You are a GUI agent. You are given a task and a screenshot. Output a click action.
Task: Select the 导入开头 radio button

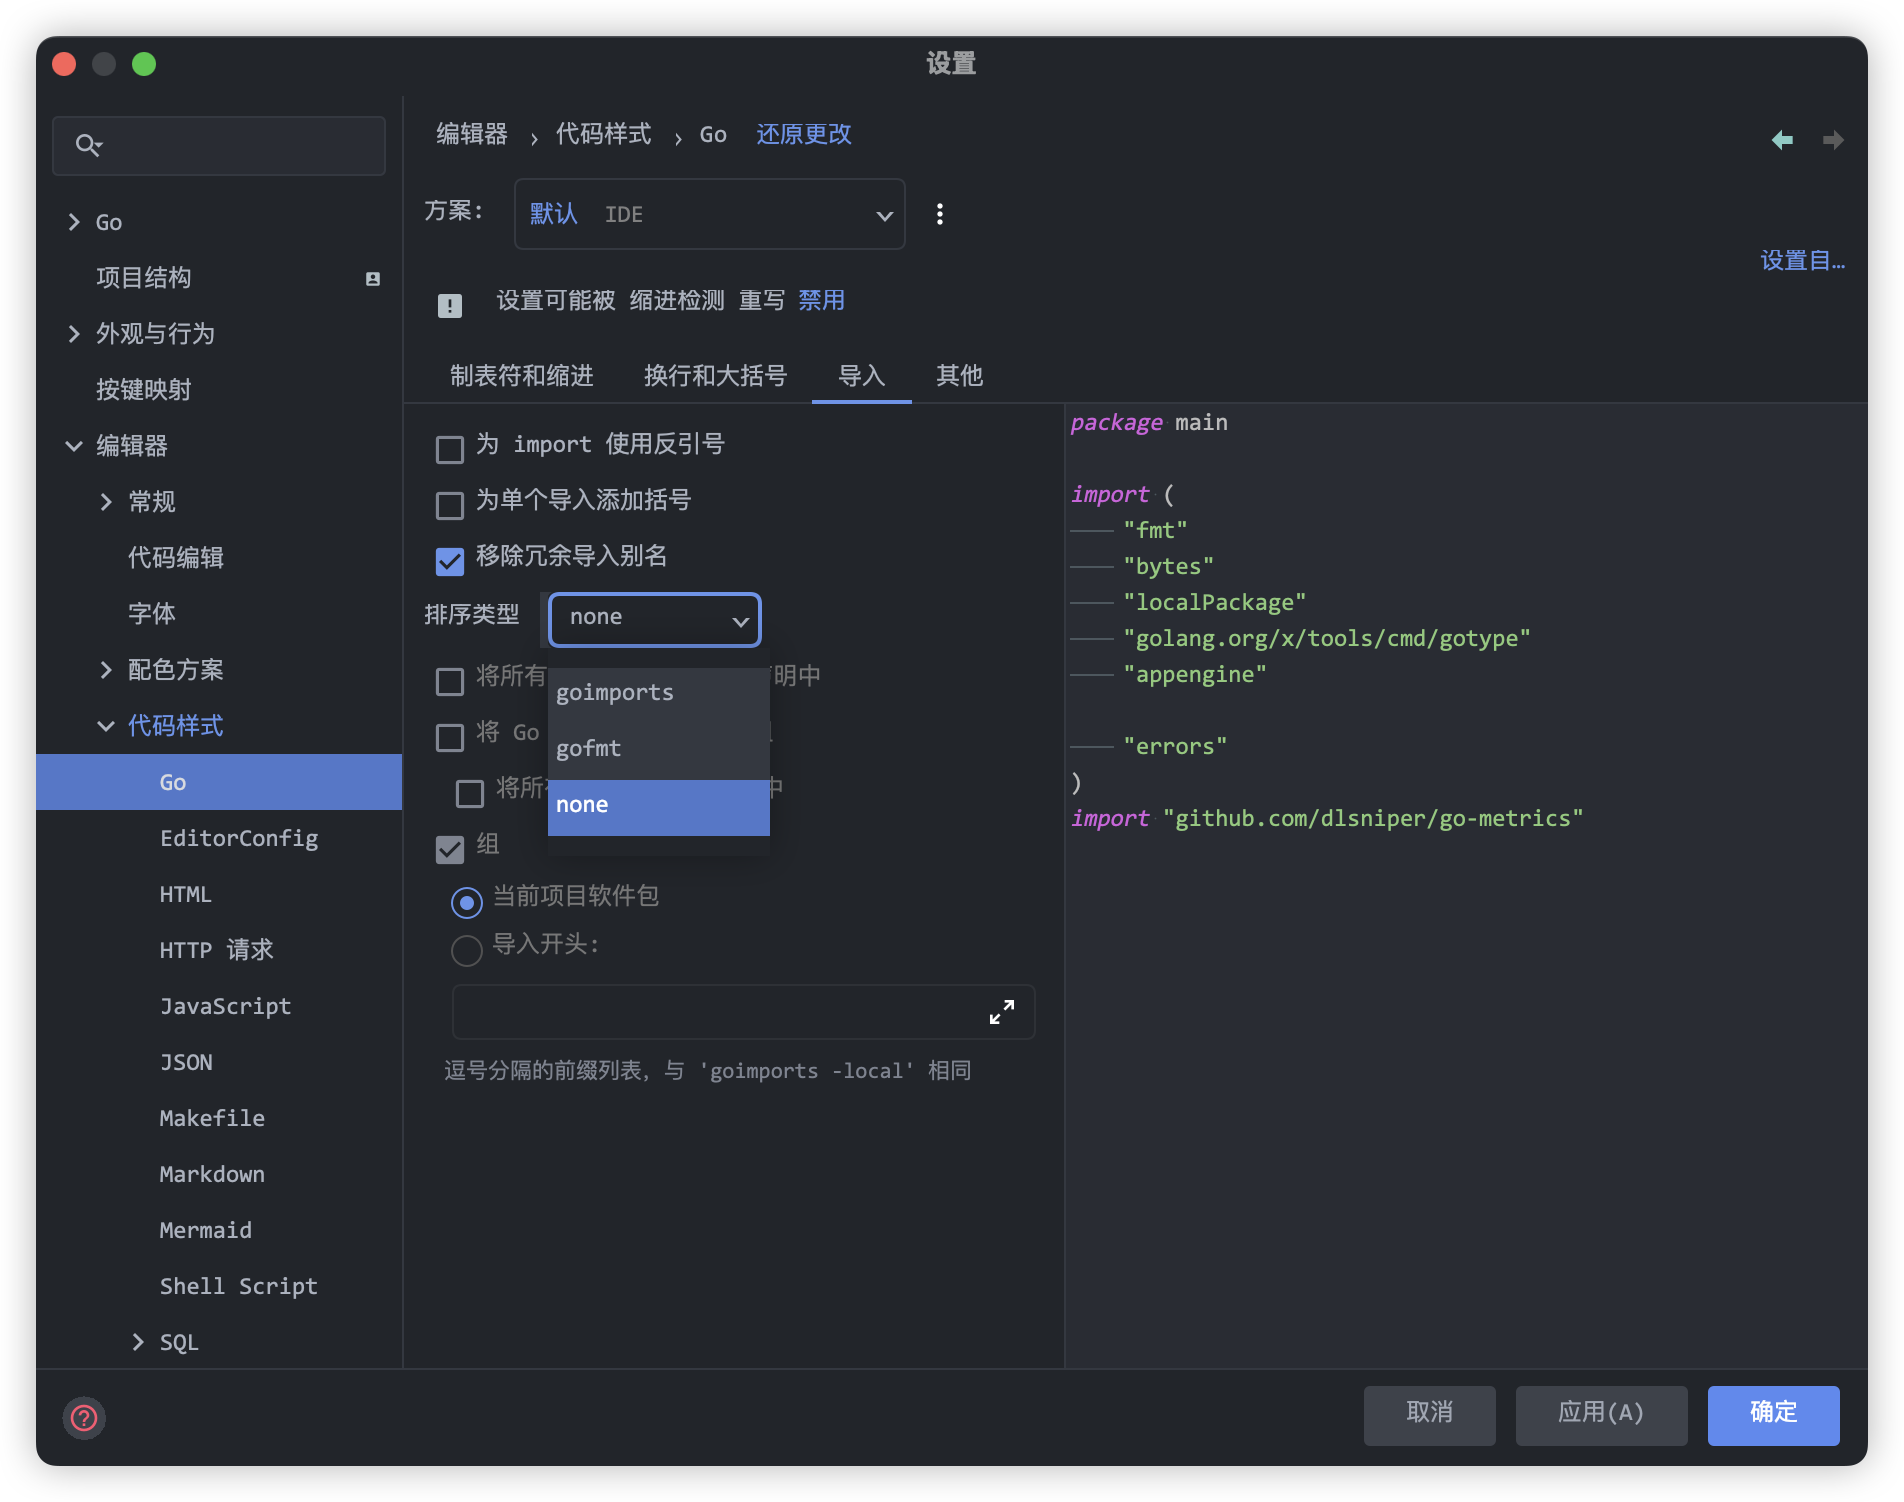coord(466,949)
